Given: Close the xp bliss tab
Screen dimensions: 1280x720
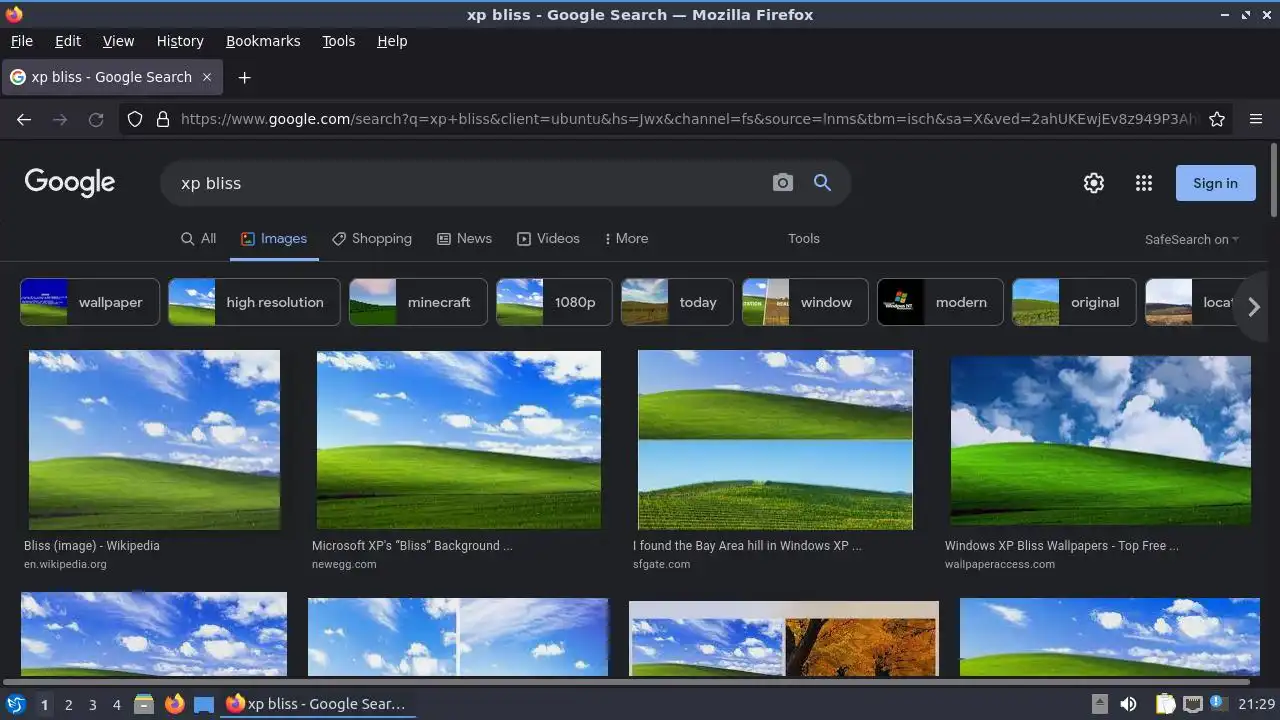Looking at the screenshot, I should [x=207, y=77].
